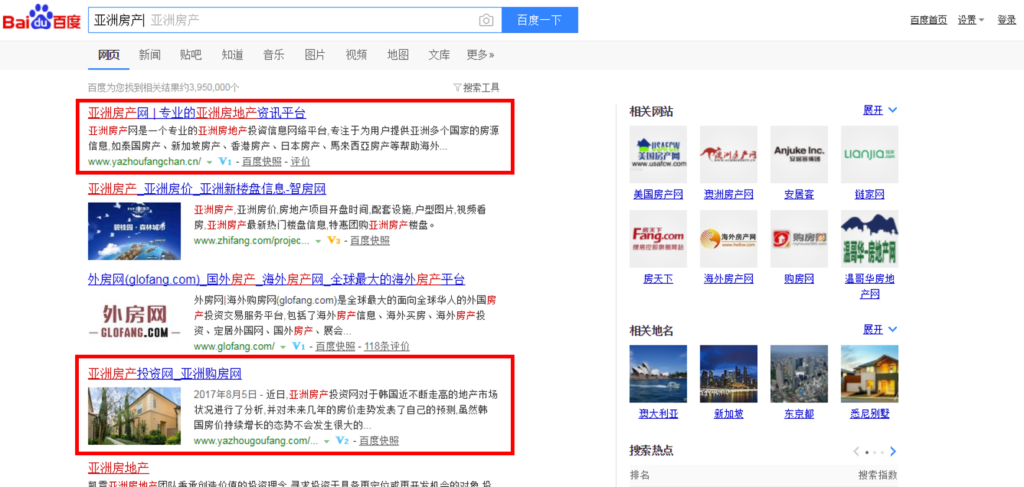Switch to the 贴吧 tab

[191, 55]
